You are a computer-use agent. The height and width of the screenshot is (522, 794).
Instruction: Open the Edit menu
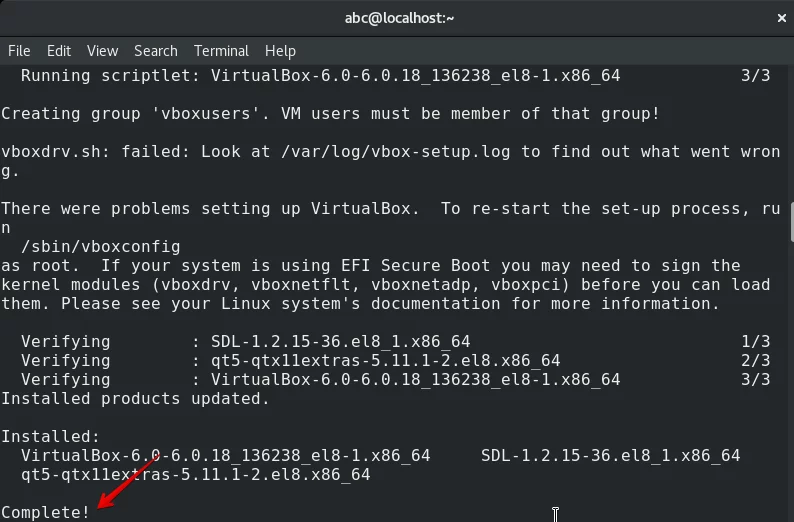59,51
